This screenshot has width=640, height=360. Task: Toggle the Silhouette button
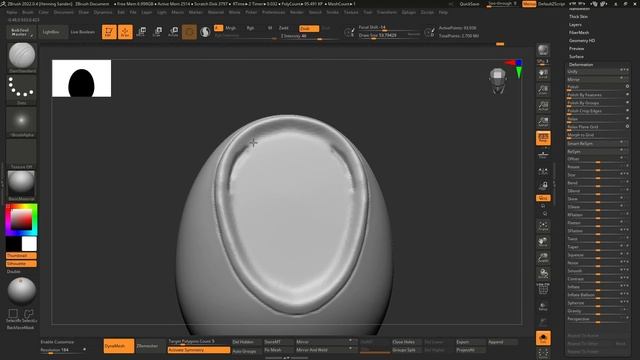tap(21, 264)
